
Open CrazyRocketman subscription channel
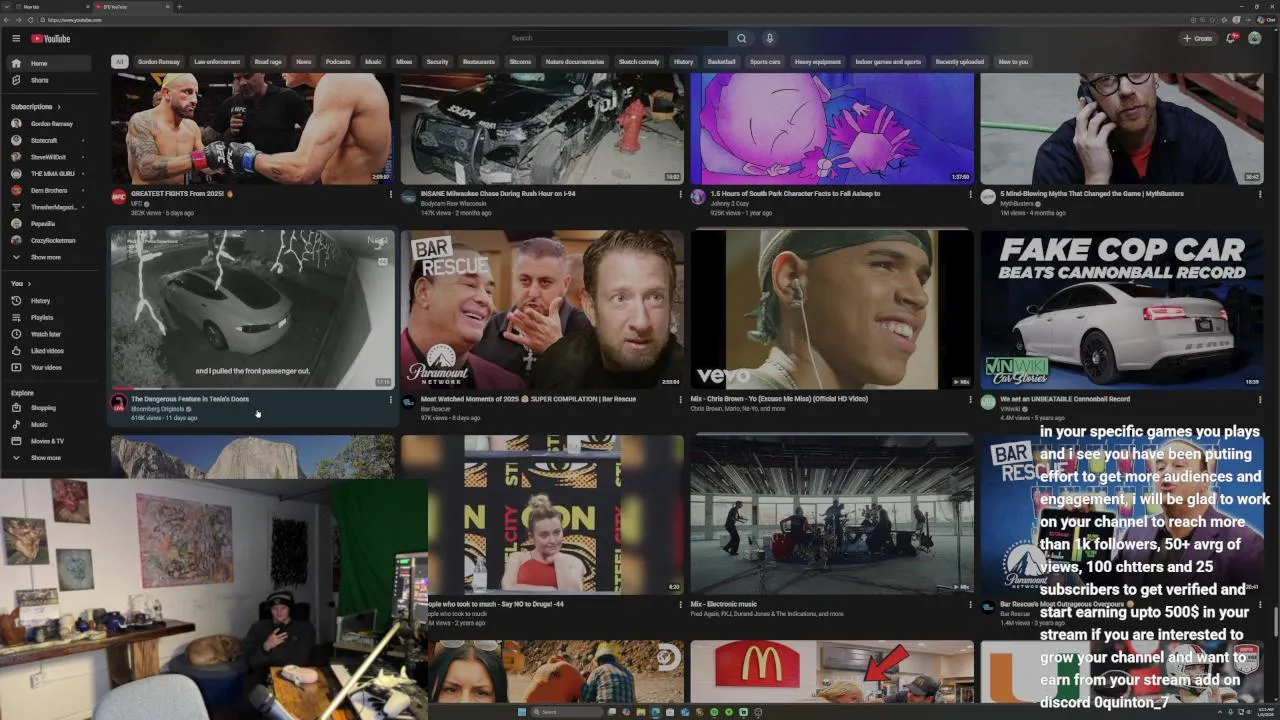coord(50,240)
